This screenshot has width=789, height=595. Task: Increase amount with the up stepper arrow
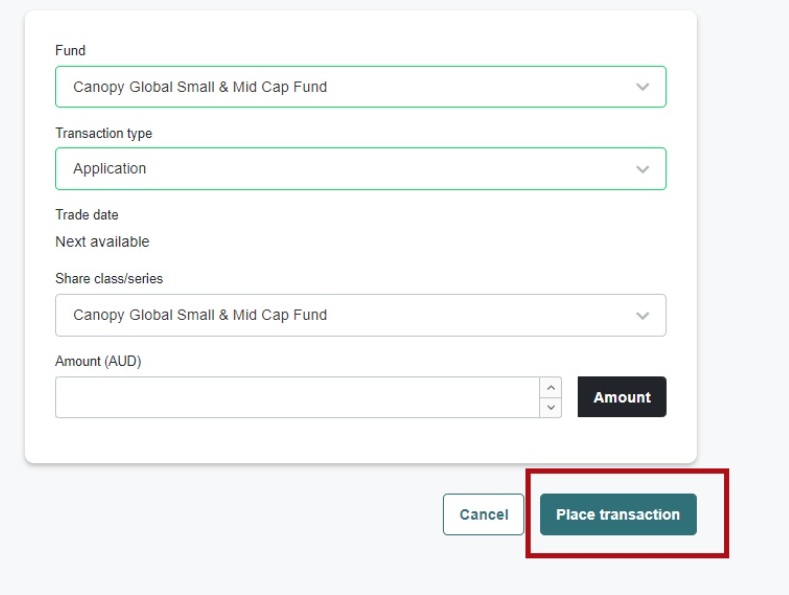pos(550,387)
